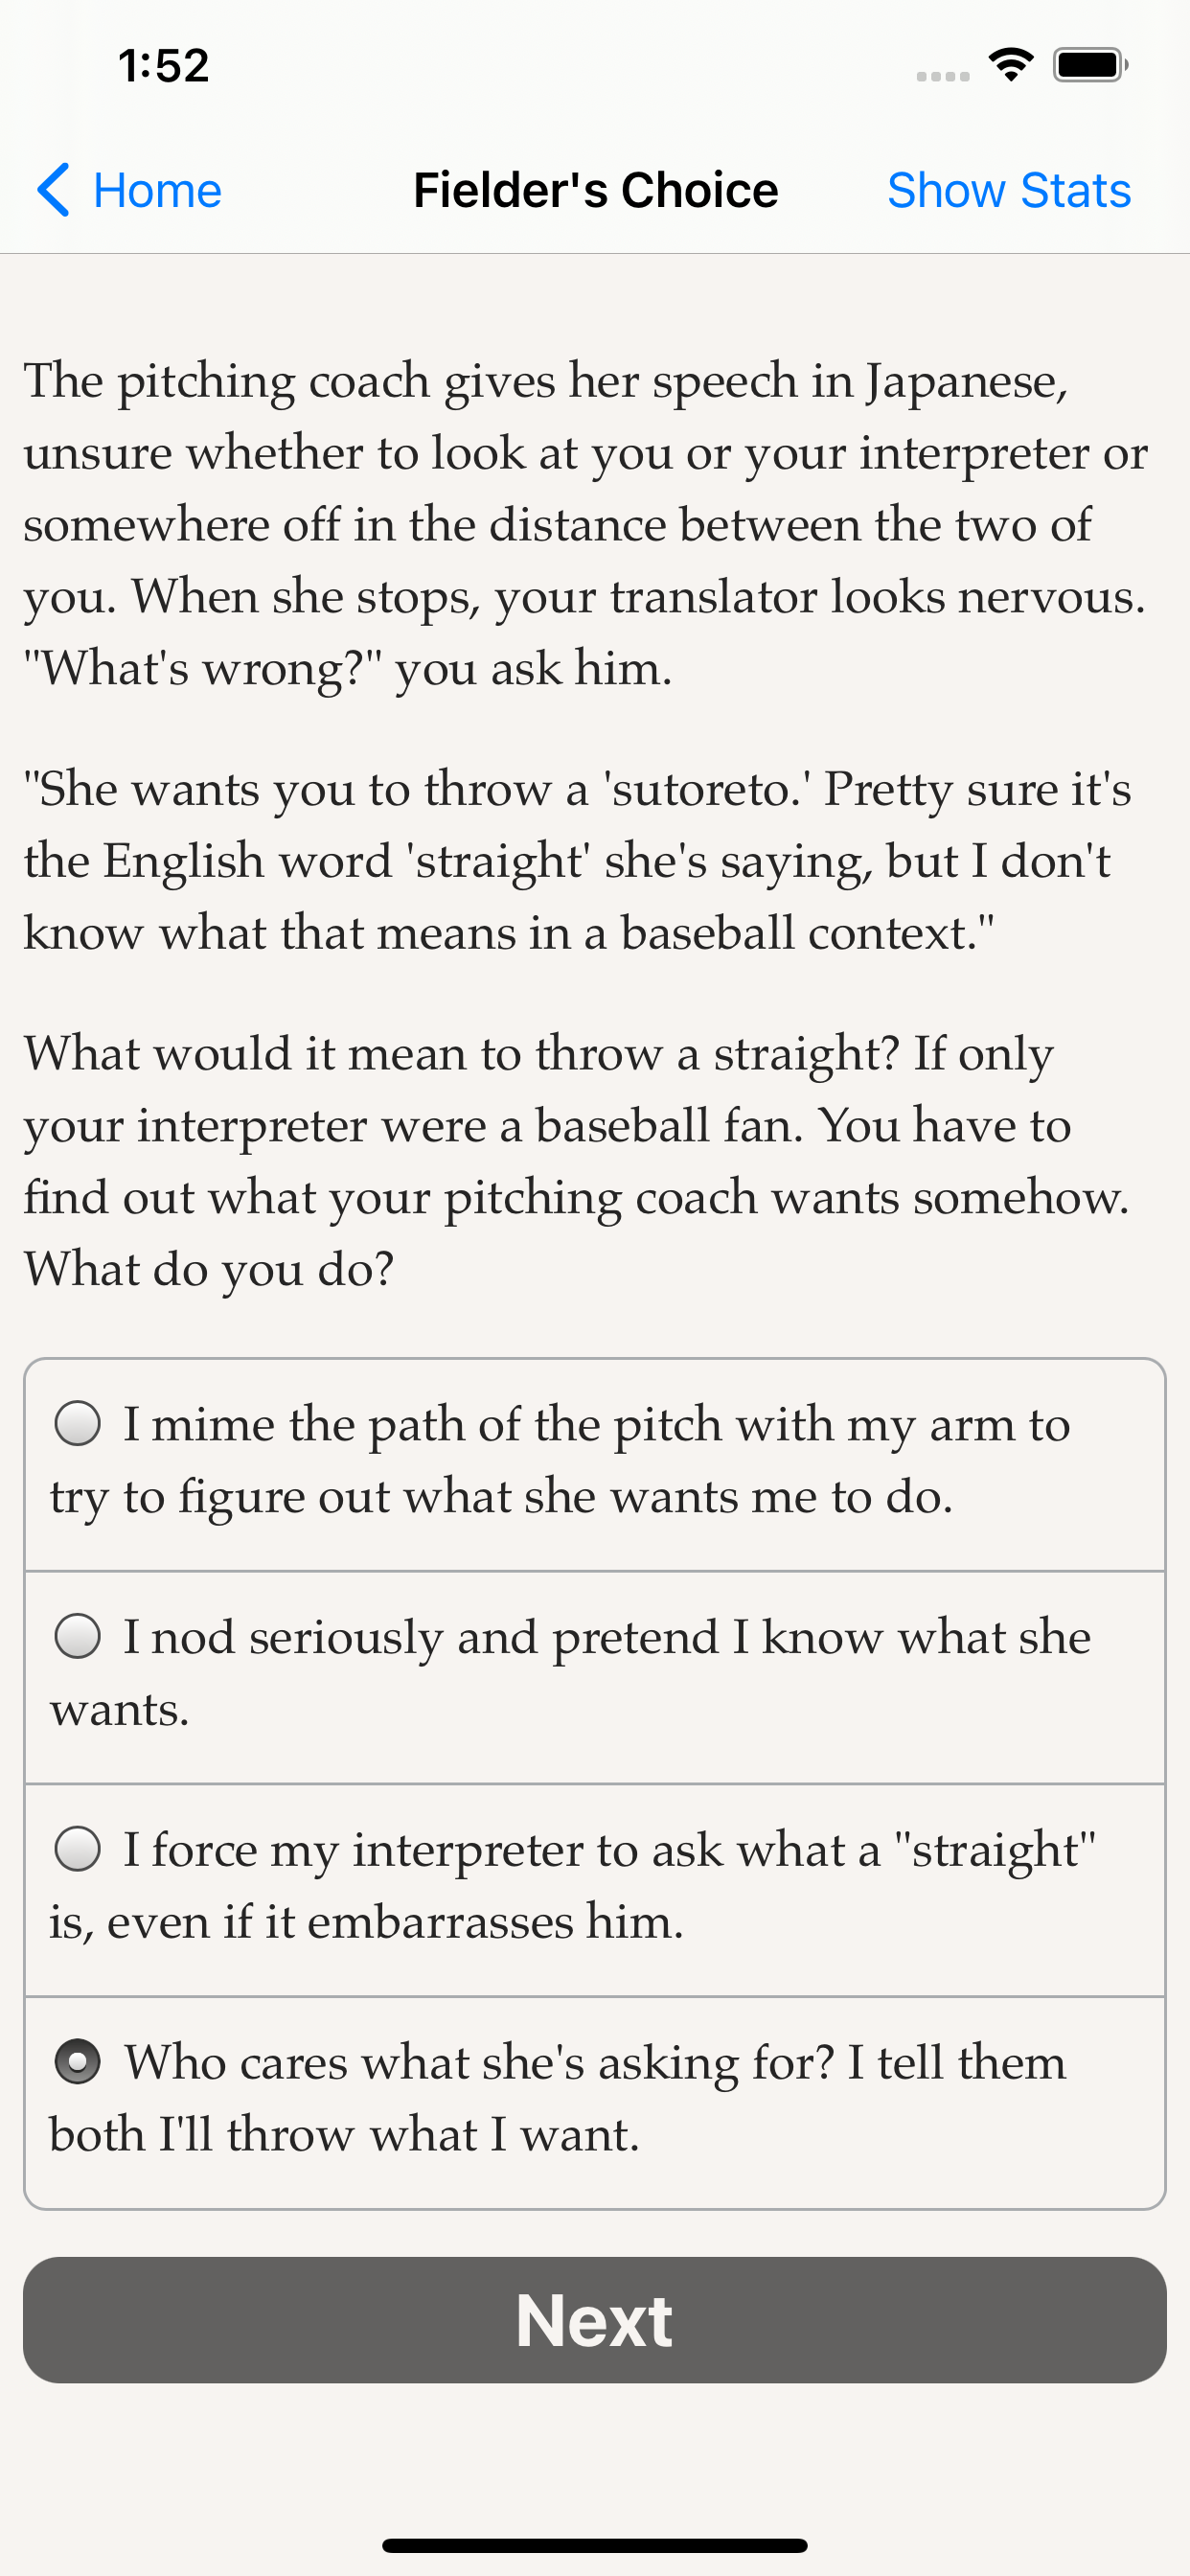
Task: Tap the Wi-Fi status icon
Action: click(x=1011, y=65)
